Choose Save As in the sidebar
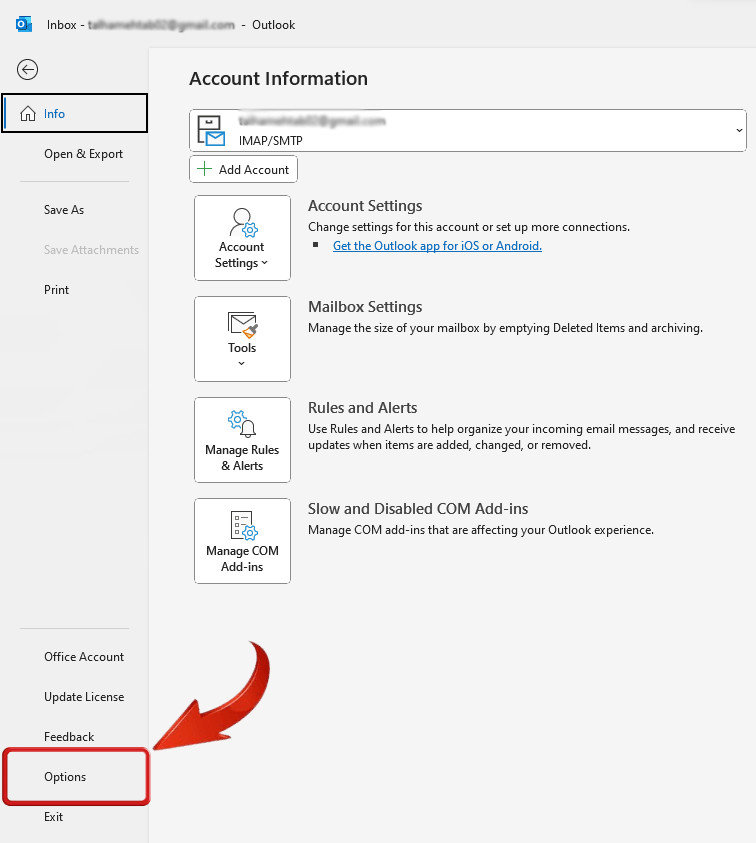The image size is (756, 843). 64,210
